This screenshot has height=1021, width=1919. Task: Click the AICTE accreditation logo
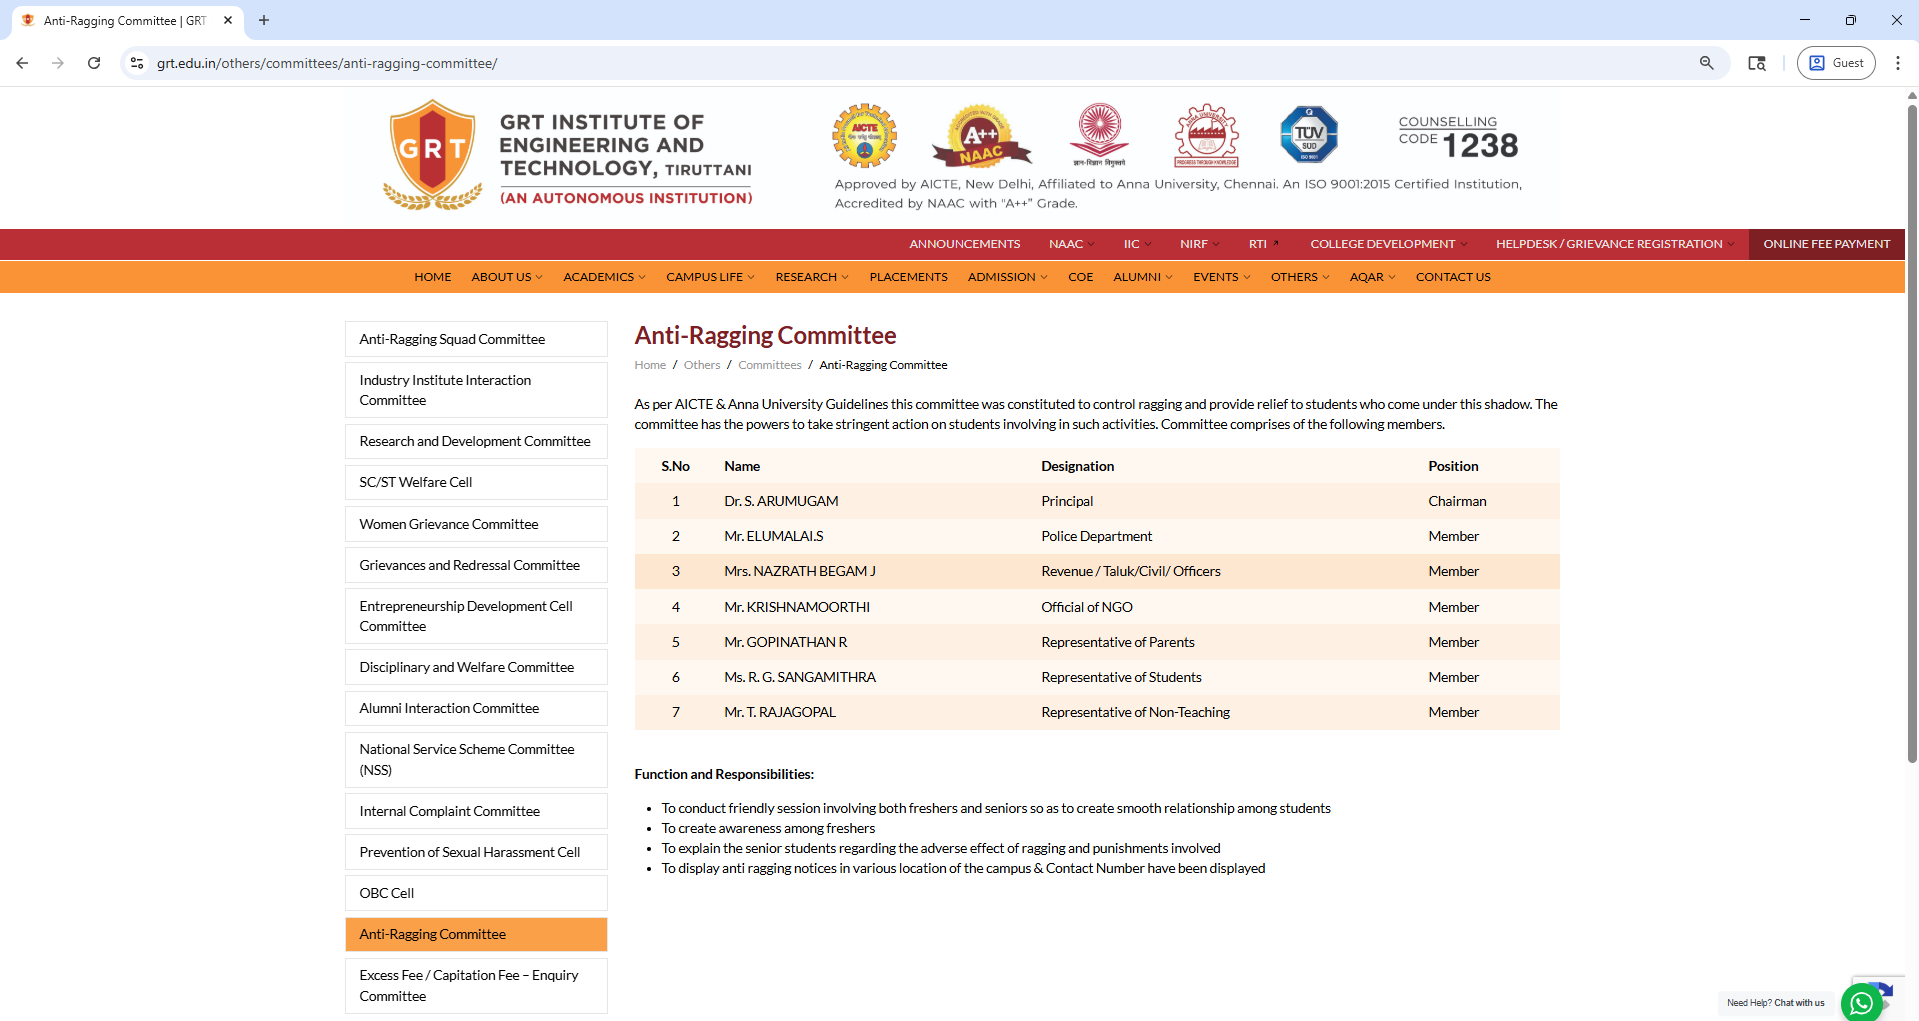[864, 135]
